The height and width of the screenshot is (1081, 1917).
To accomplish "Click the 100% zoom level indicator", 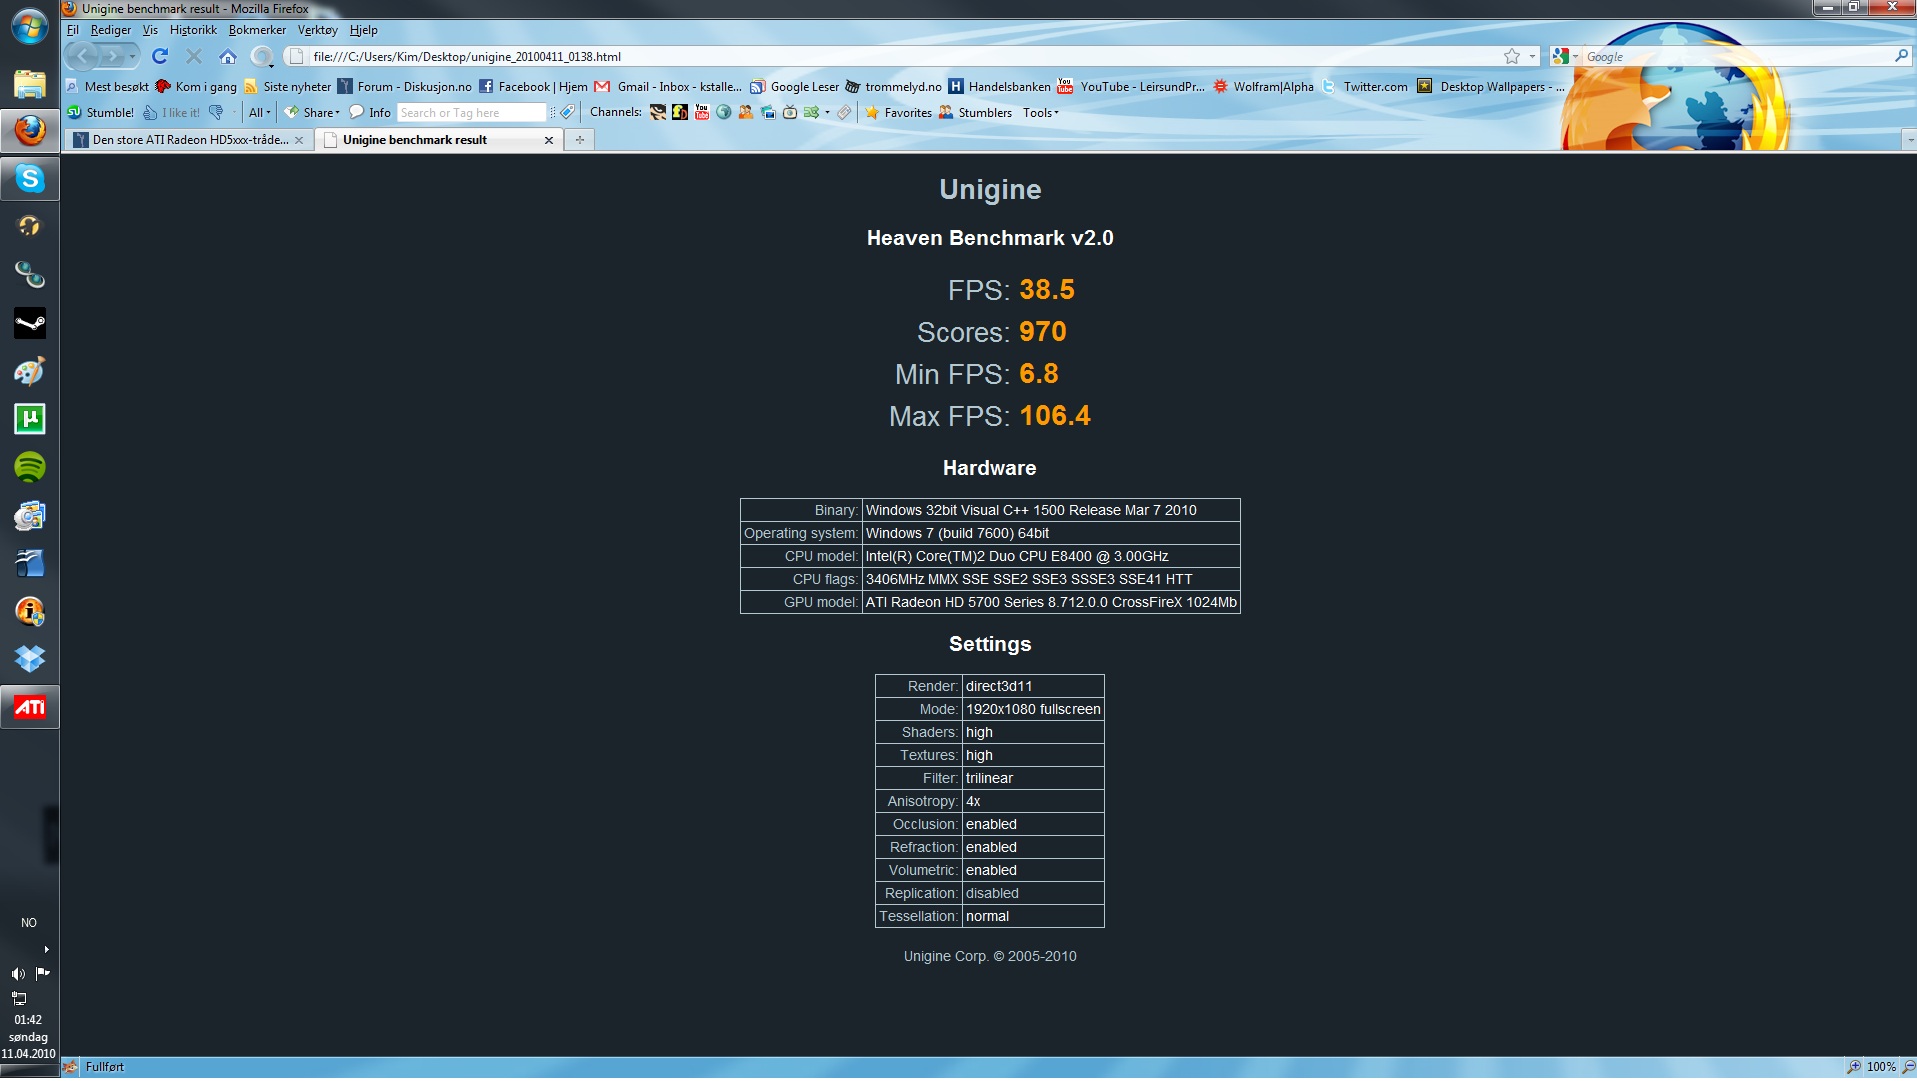I will pos(1880,1067).
